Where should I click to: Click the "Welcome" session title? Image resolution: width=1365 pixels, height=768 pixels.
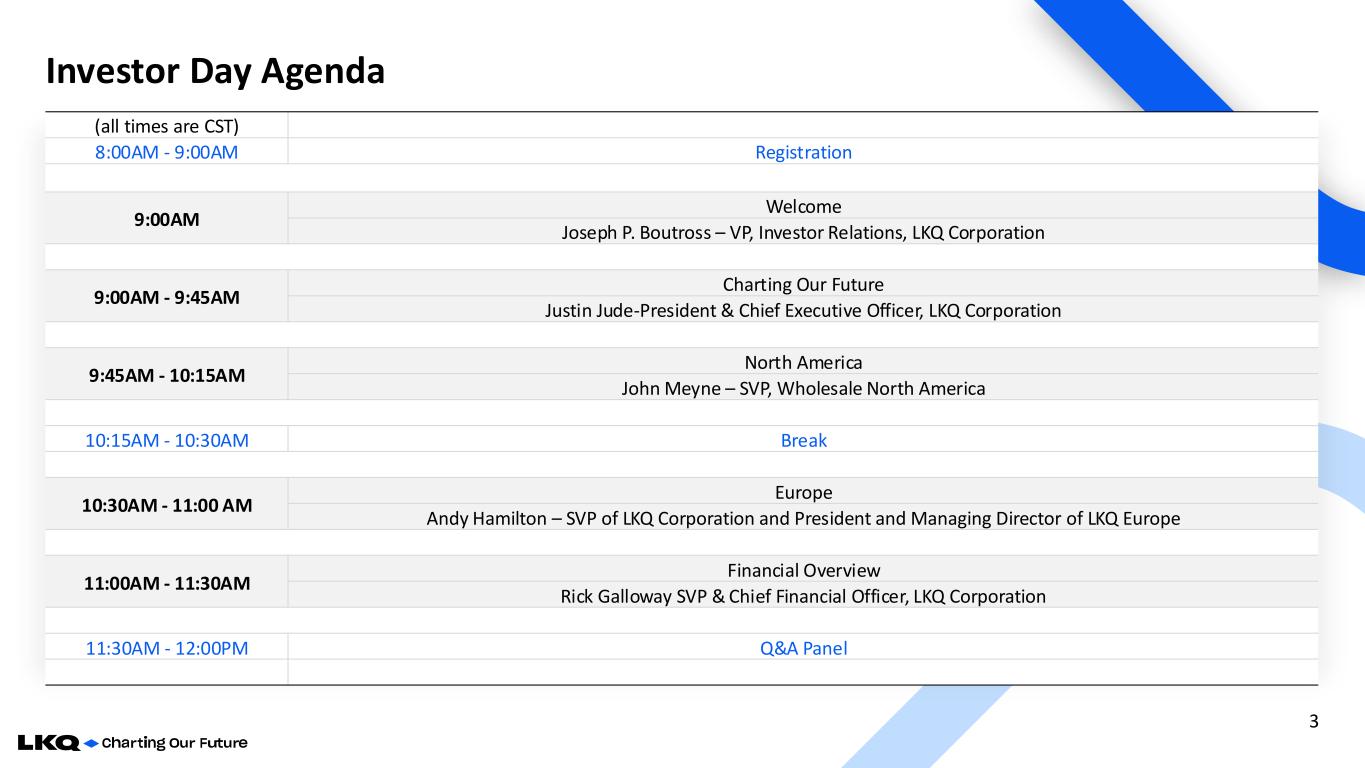click(803, 206)
